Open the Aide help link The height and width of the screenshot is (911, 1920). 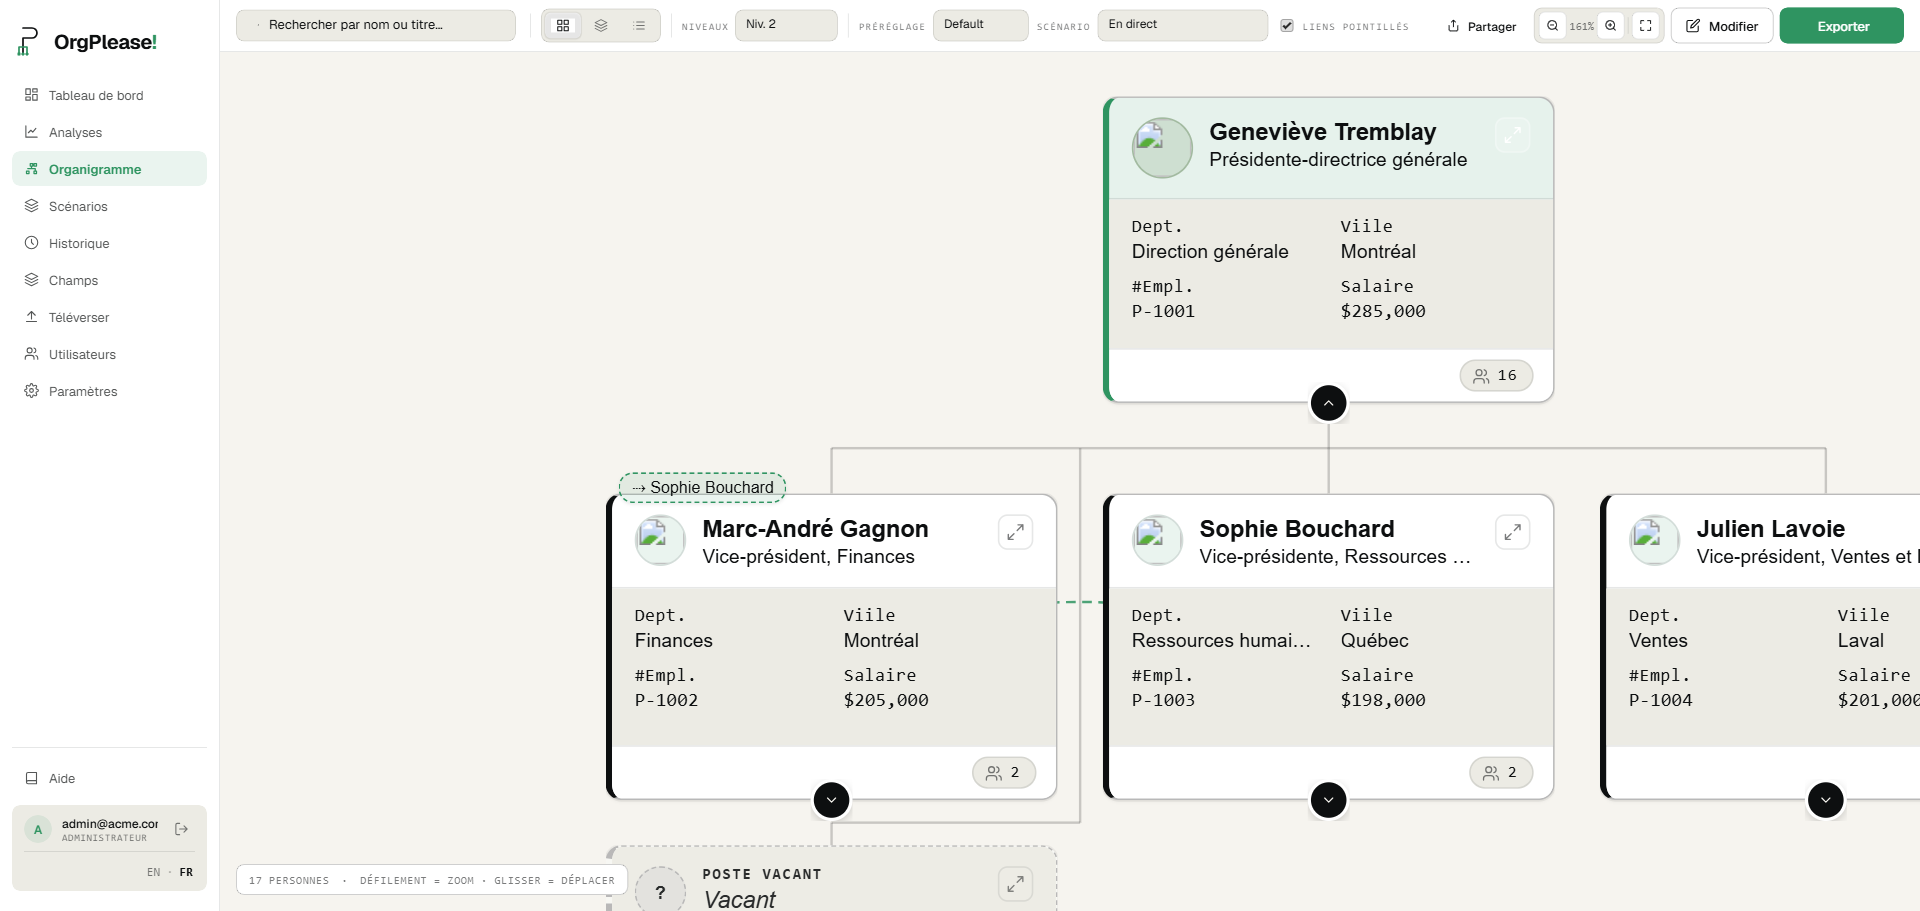click(109, 778)
